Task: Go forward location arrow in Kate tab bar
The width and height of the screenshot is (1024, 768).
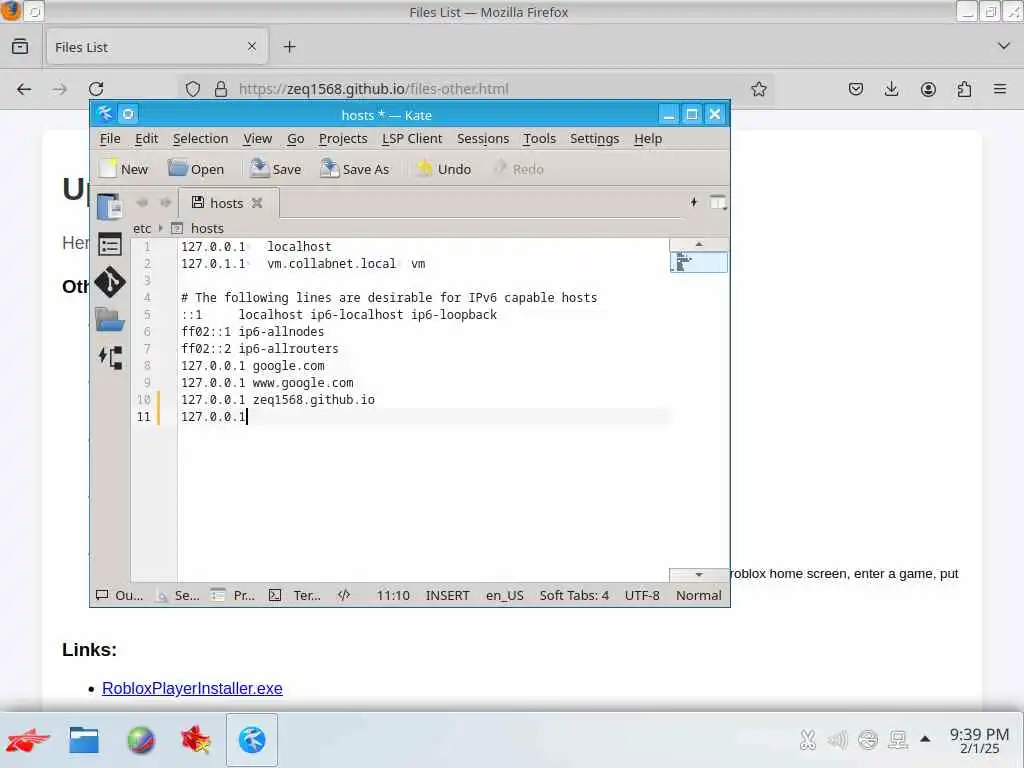Action: click(x=165, y=203)
